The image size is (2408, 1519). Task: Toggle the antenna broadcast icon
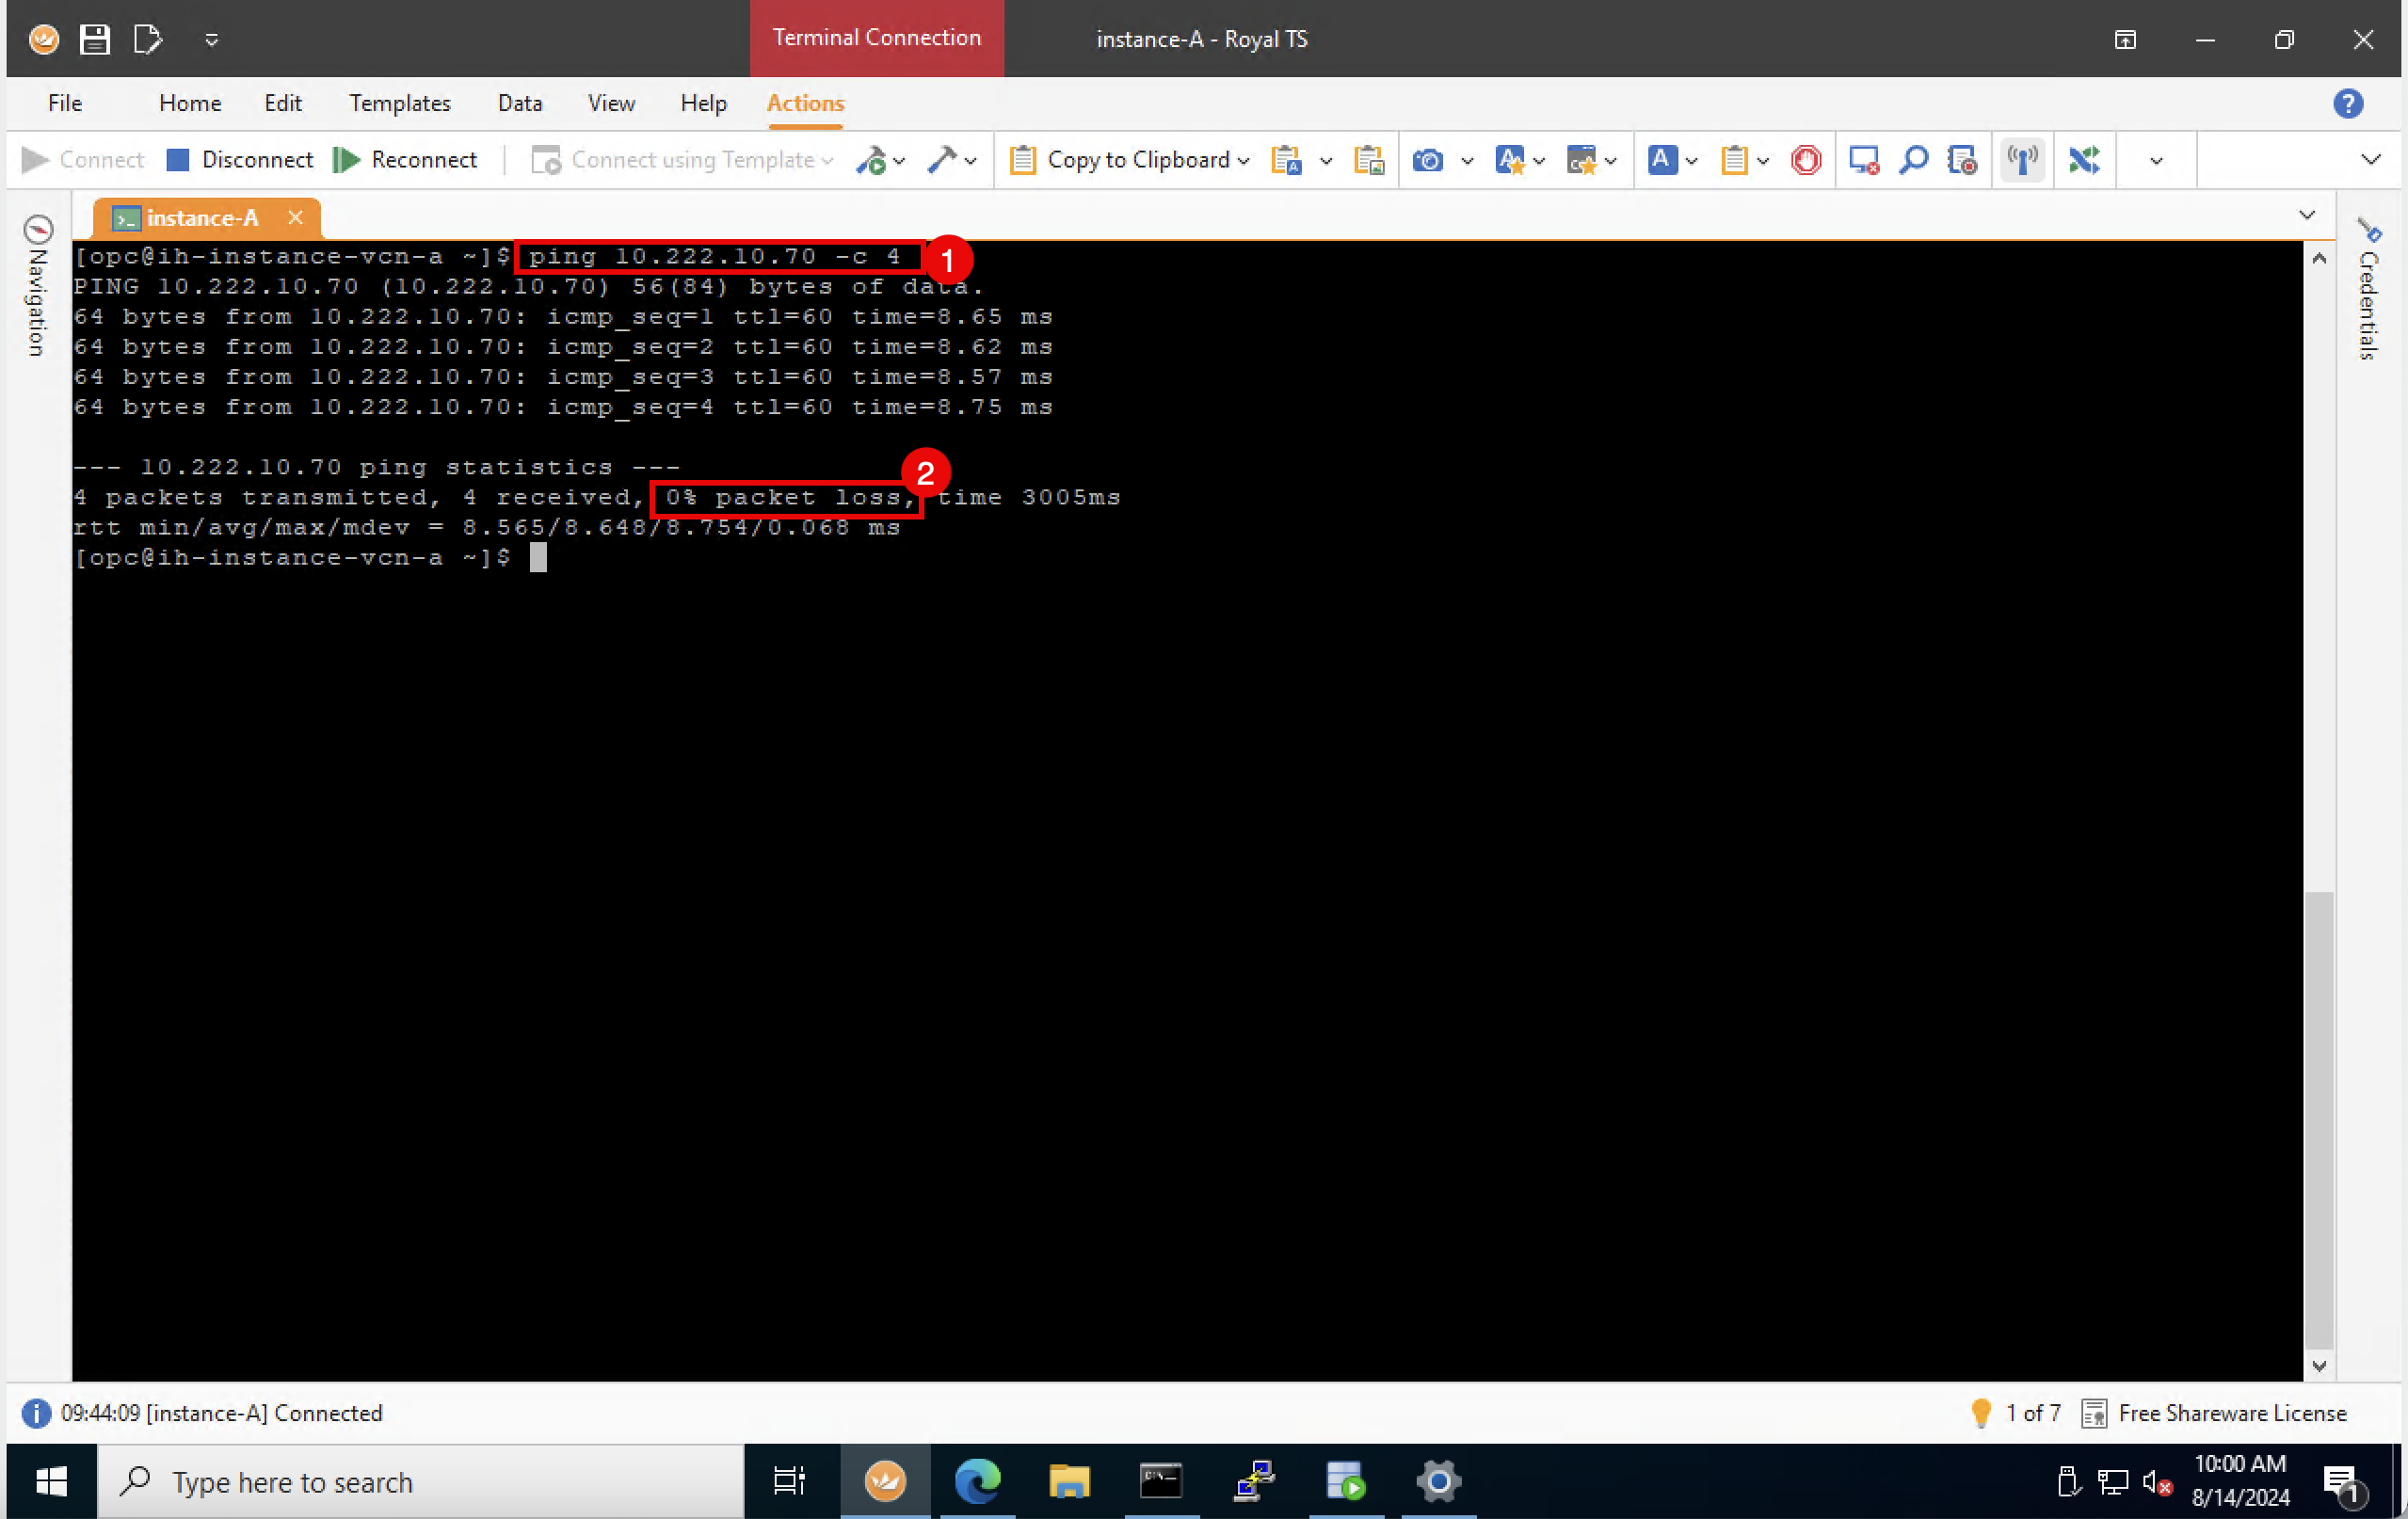click(2022, 160)
